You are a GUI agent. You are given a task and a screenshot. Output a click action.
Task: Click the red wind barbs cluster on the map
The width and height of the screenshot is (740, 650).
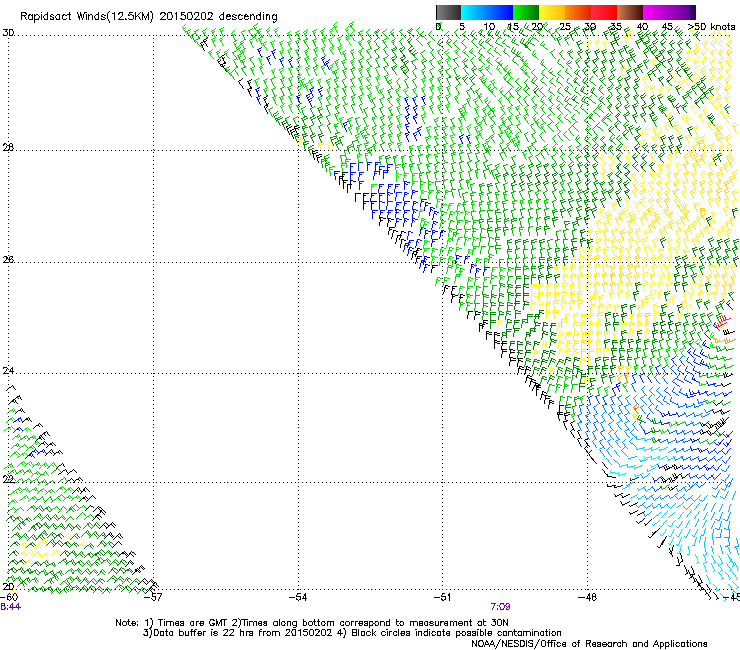coord(722,322)
